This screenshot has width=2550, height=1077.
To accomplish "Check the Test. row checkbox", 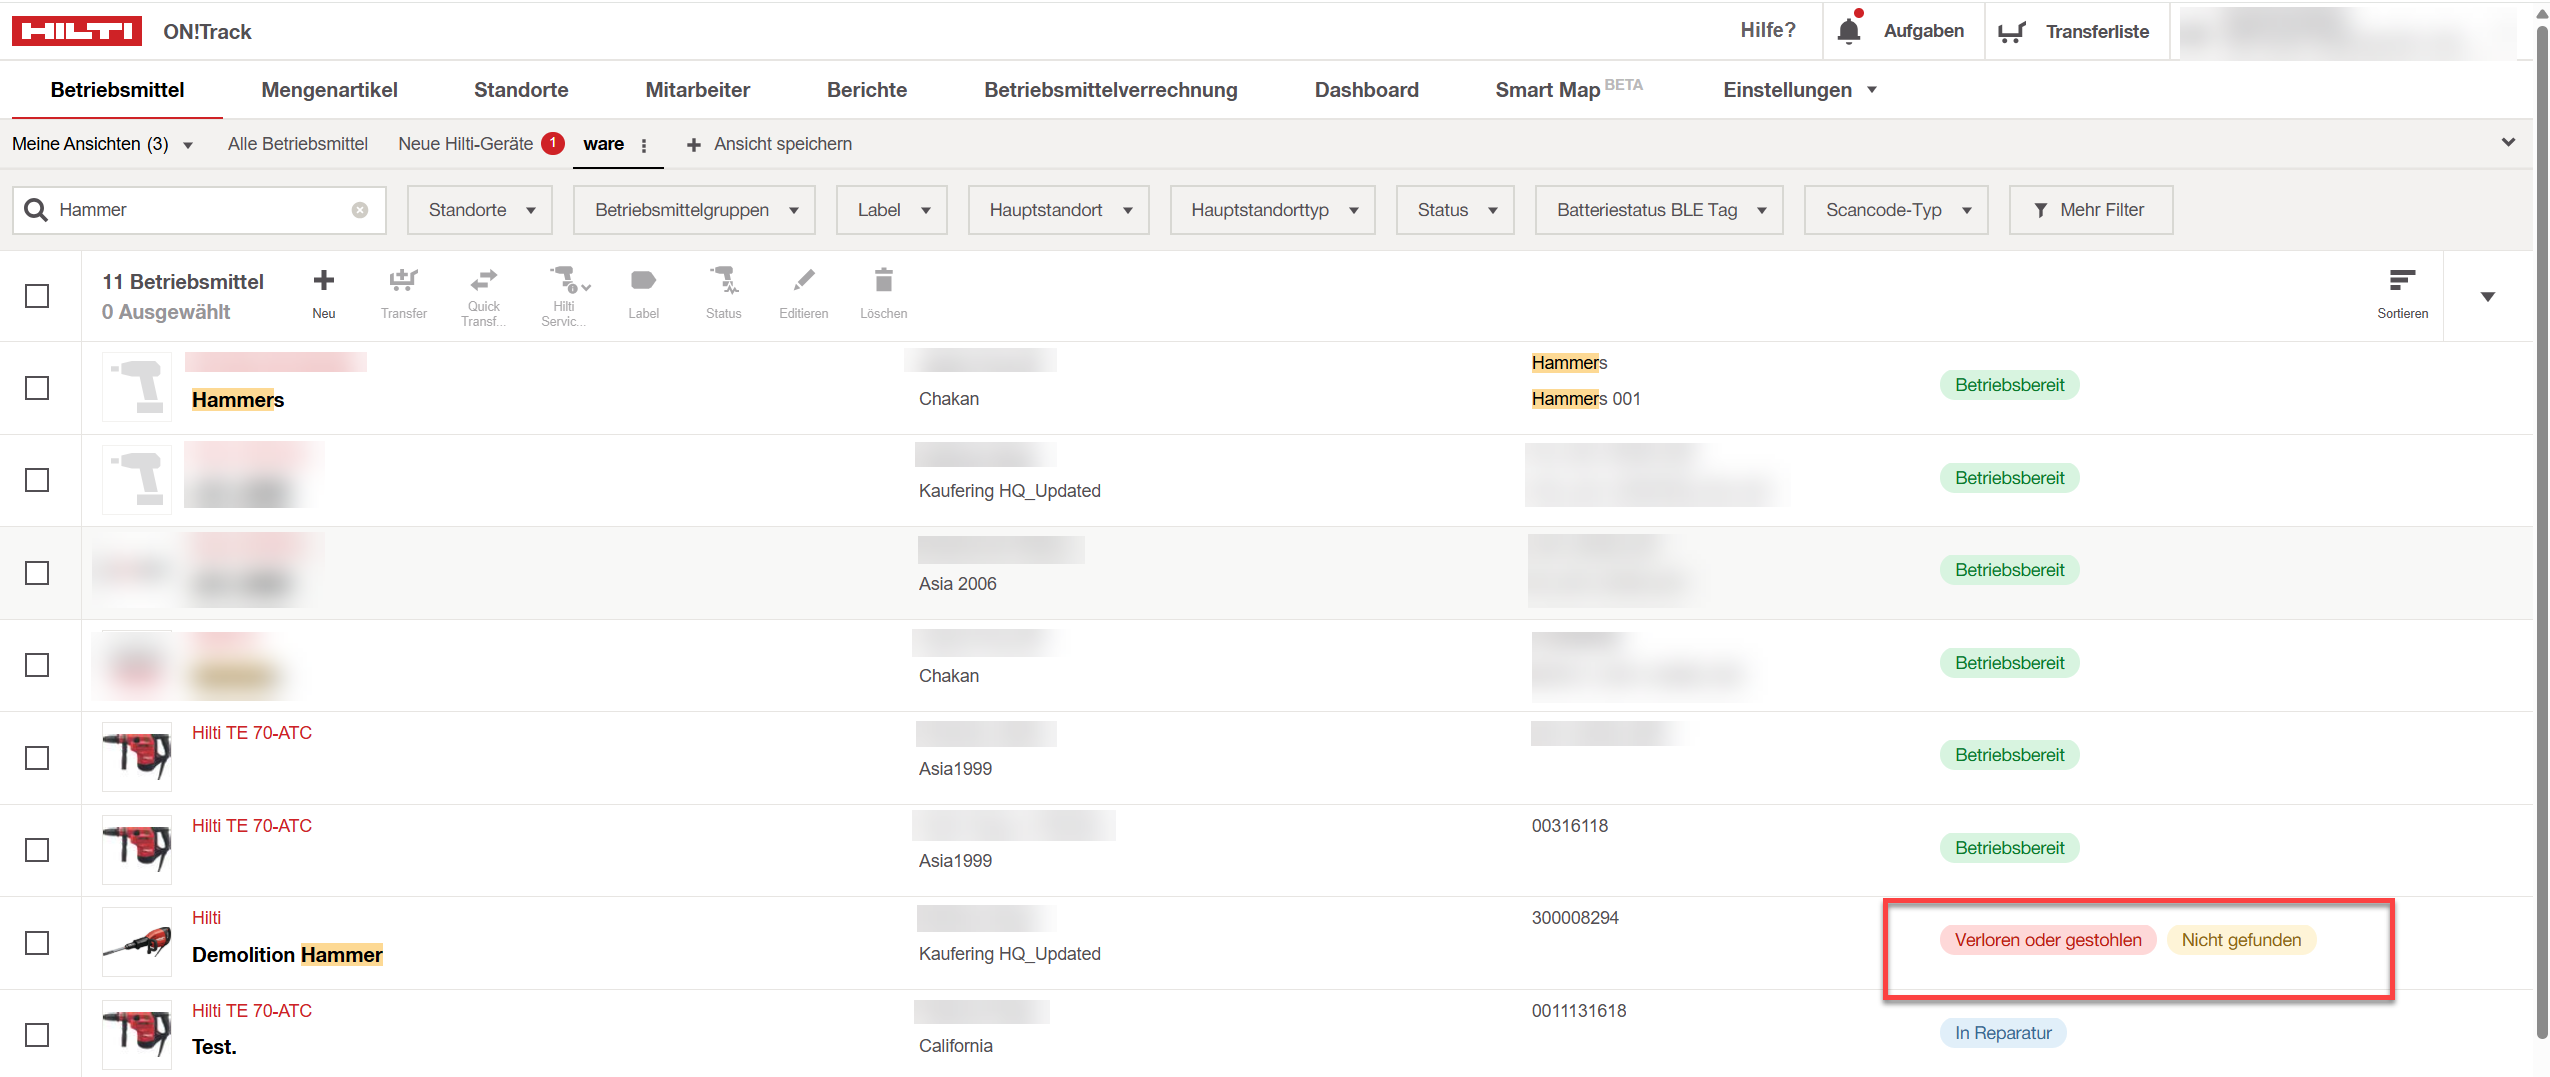I will (37, 1035).
